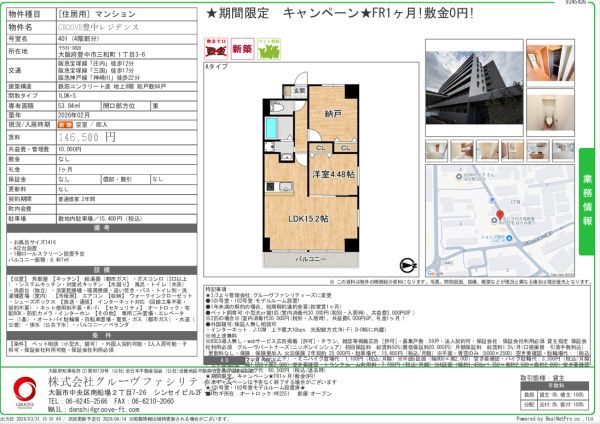Click the LDK15.2帖 room label
Screen dimensions: 600x424
308,219
